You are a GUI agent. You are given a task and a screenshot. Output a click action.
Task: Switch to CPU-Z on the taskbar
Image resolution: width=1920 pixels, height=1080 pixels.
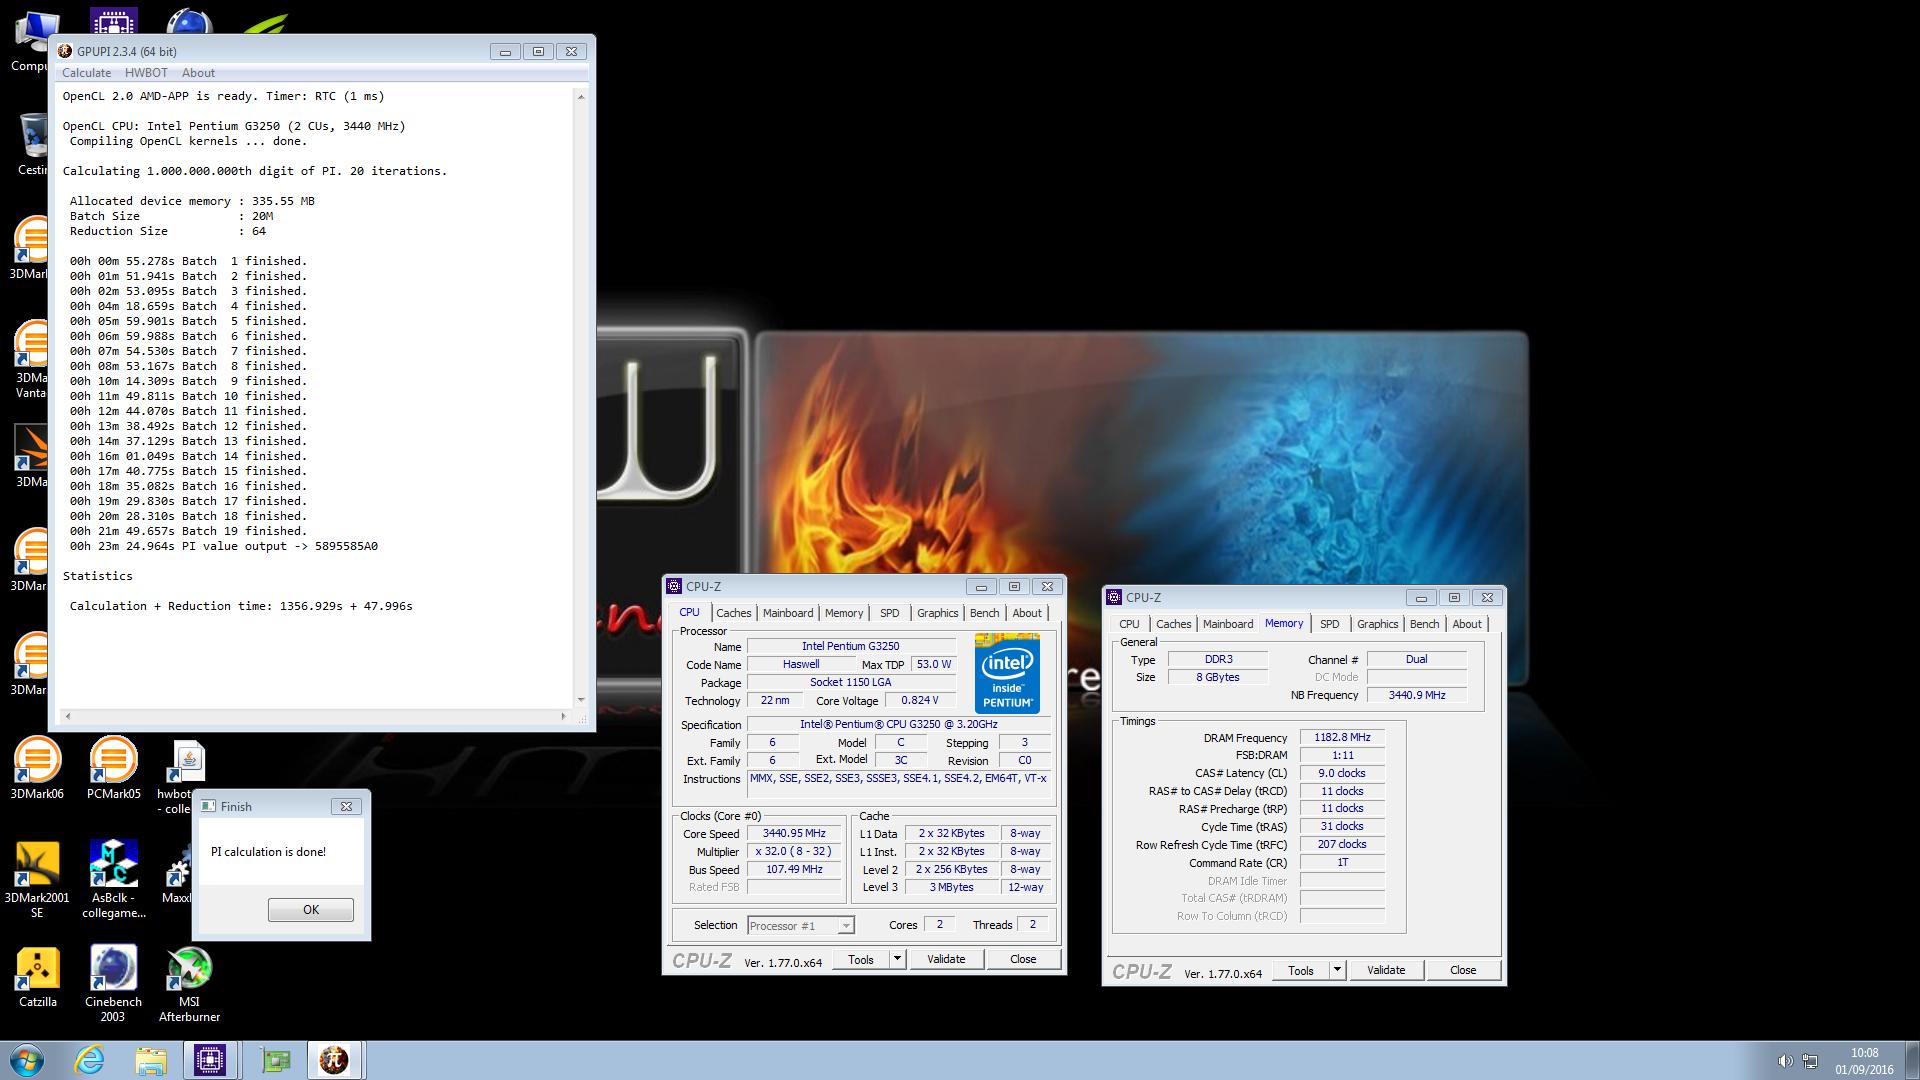(x=210, y=1060)
